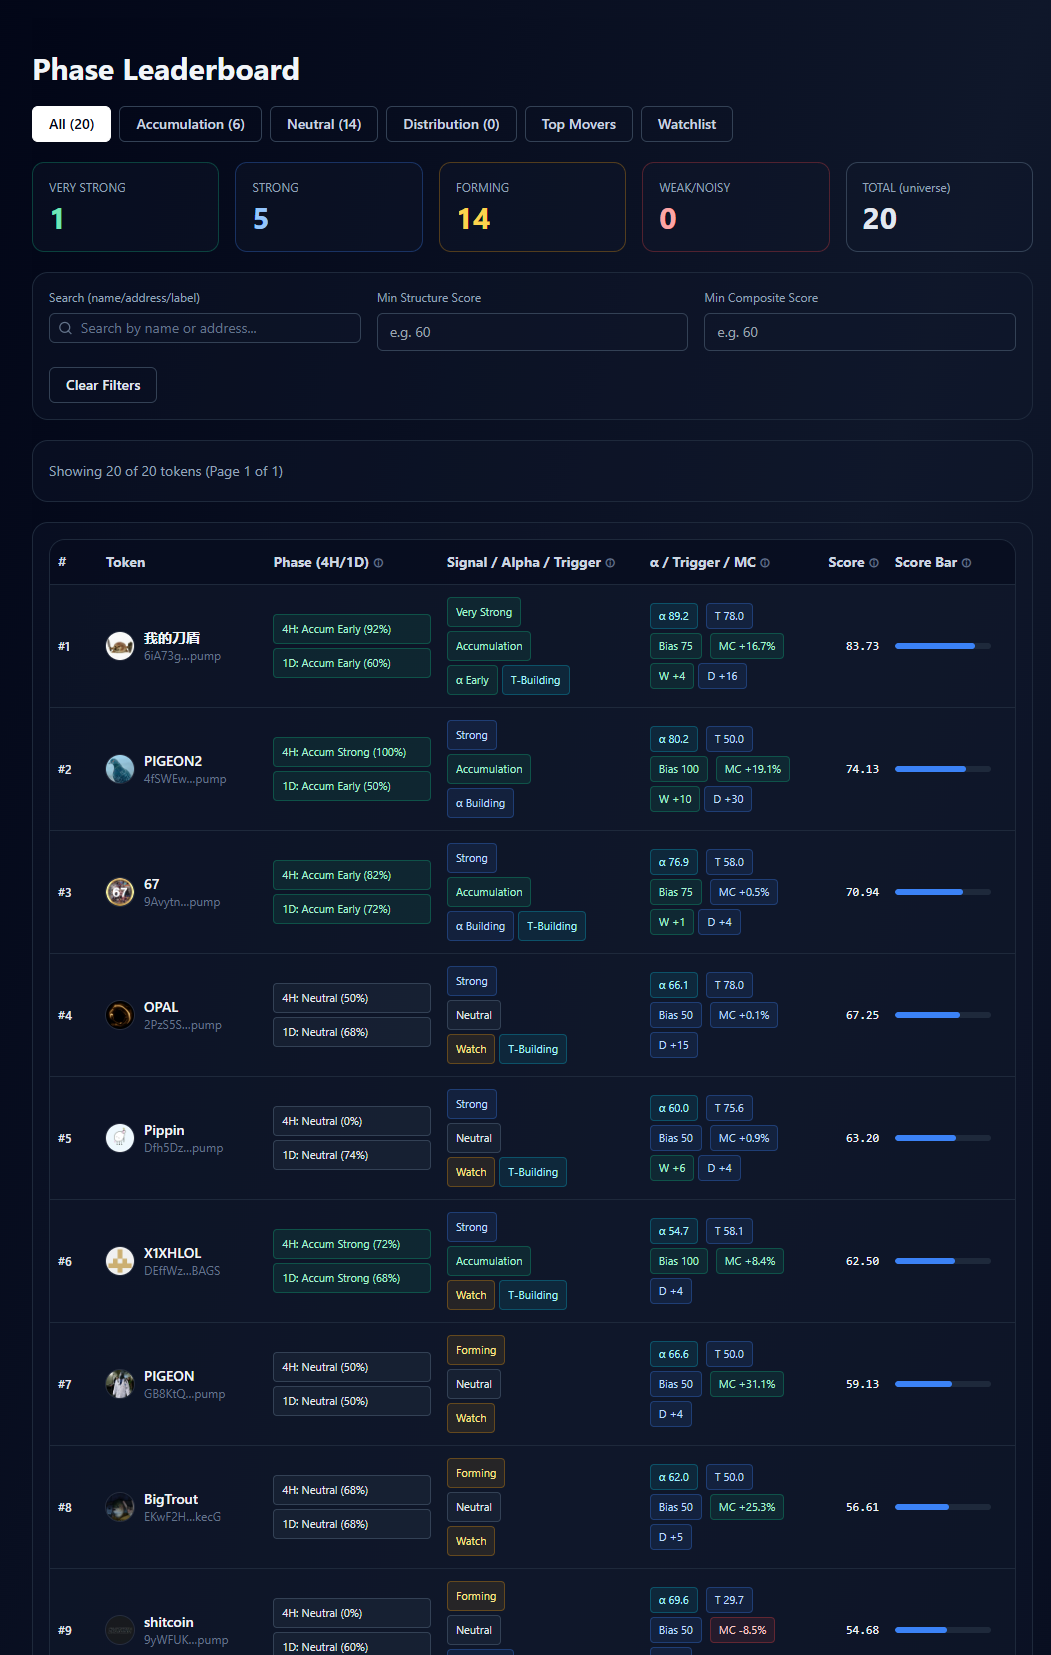Click the W +10 badge
This screenshot has height=1655, width=1051.
pyautogui.click(x=675, y=799)
